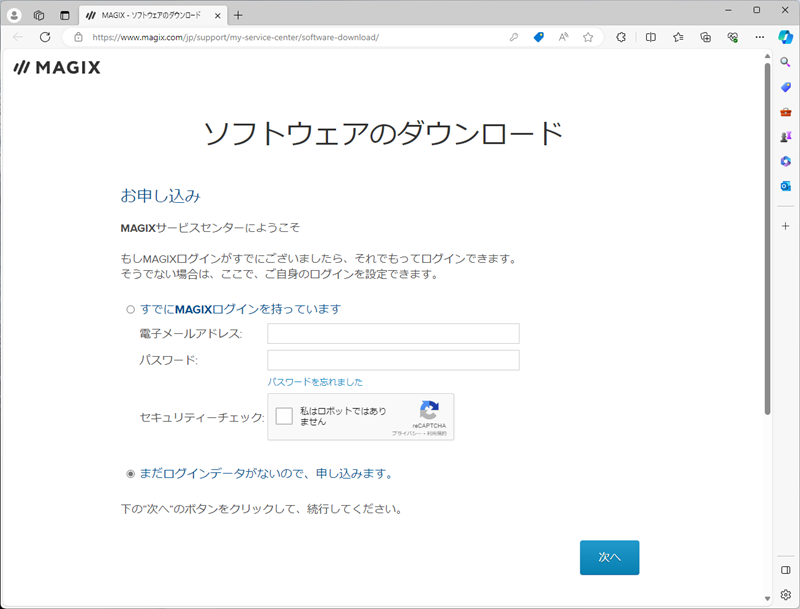Image resolution: width=800 pixels, height=609 pixels.
Task: Open a new browser tab
Action: tap(238, 15)
